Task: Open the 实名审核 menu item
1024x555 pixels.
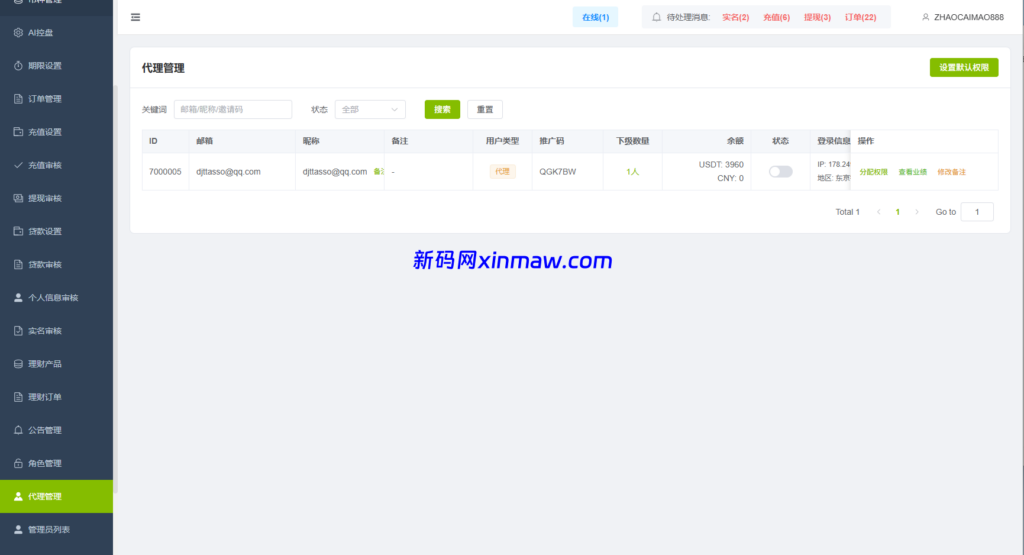Action: pyautogui.click(x=56, y=331)
